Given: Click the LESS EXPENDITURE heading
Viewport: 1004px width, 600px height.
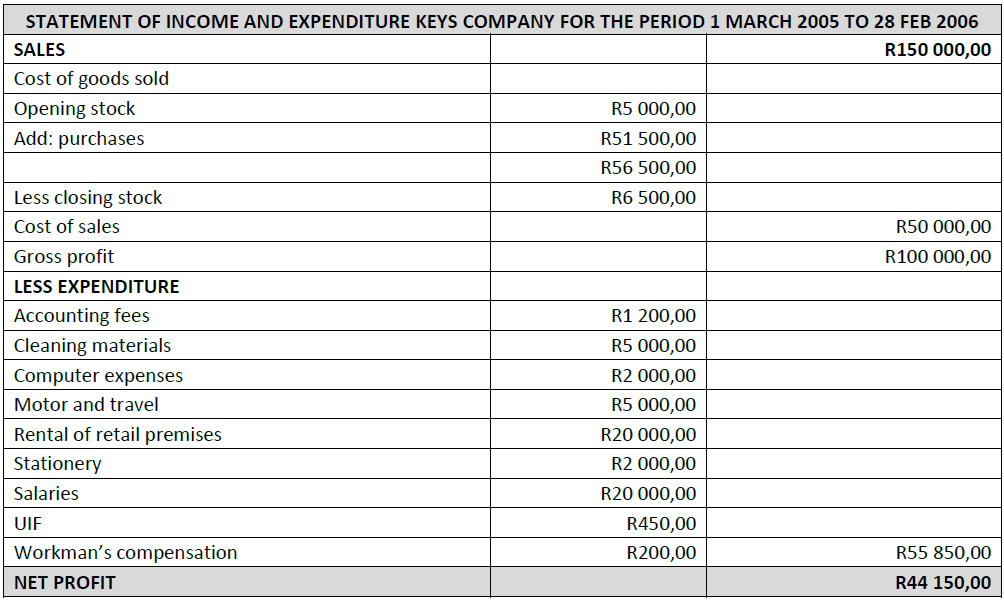Looking at the screenshot, I should point(97,287).
